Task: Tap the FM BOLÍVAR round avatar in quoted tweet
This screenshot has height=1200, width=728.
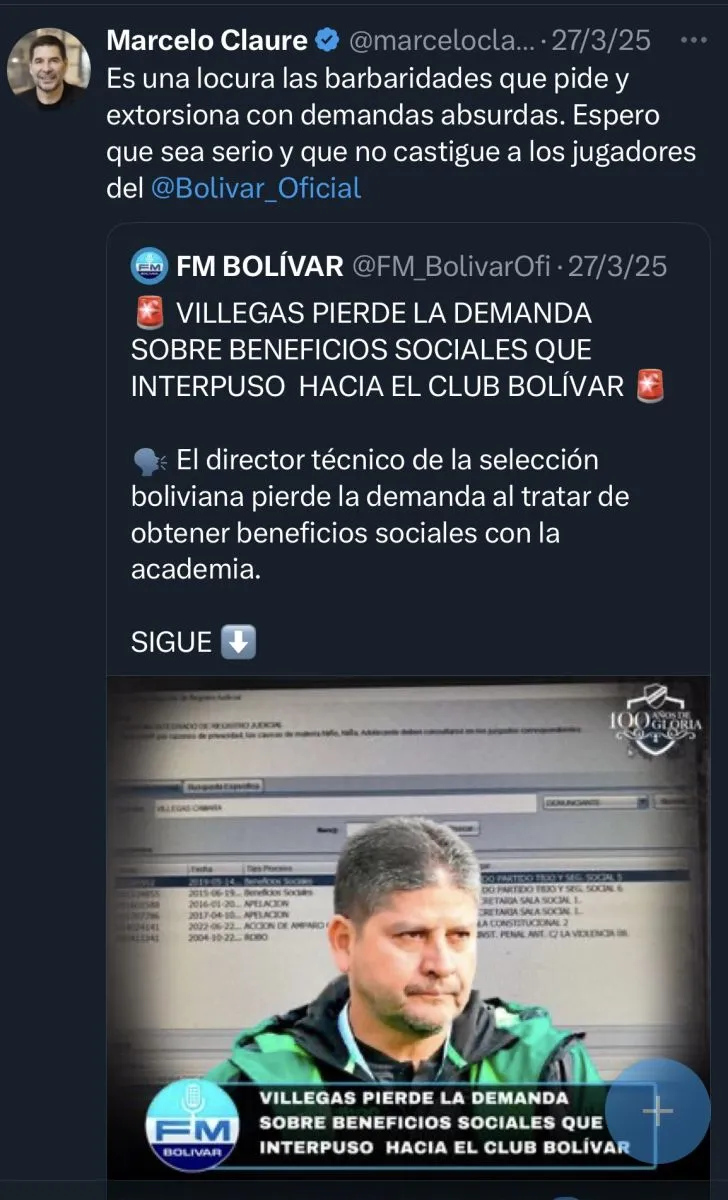Action: point(149,266)
